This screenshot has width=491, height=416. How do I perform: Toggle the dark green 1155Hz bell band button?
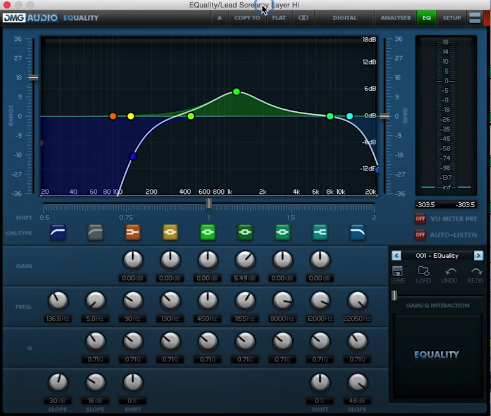245,232
